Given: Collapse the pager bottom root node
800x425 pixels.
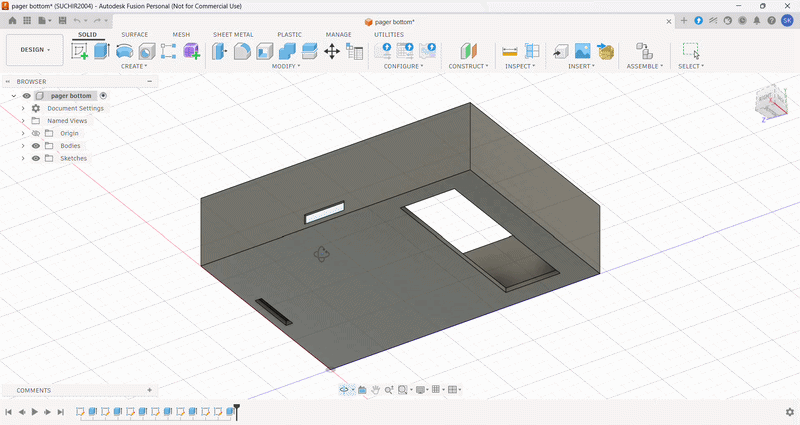Looking at the screenshot, I should pos(14,96).
